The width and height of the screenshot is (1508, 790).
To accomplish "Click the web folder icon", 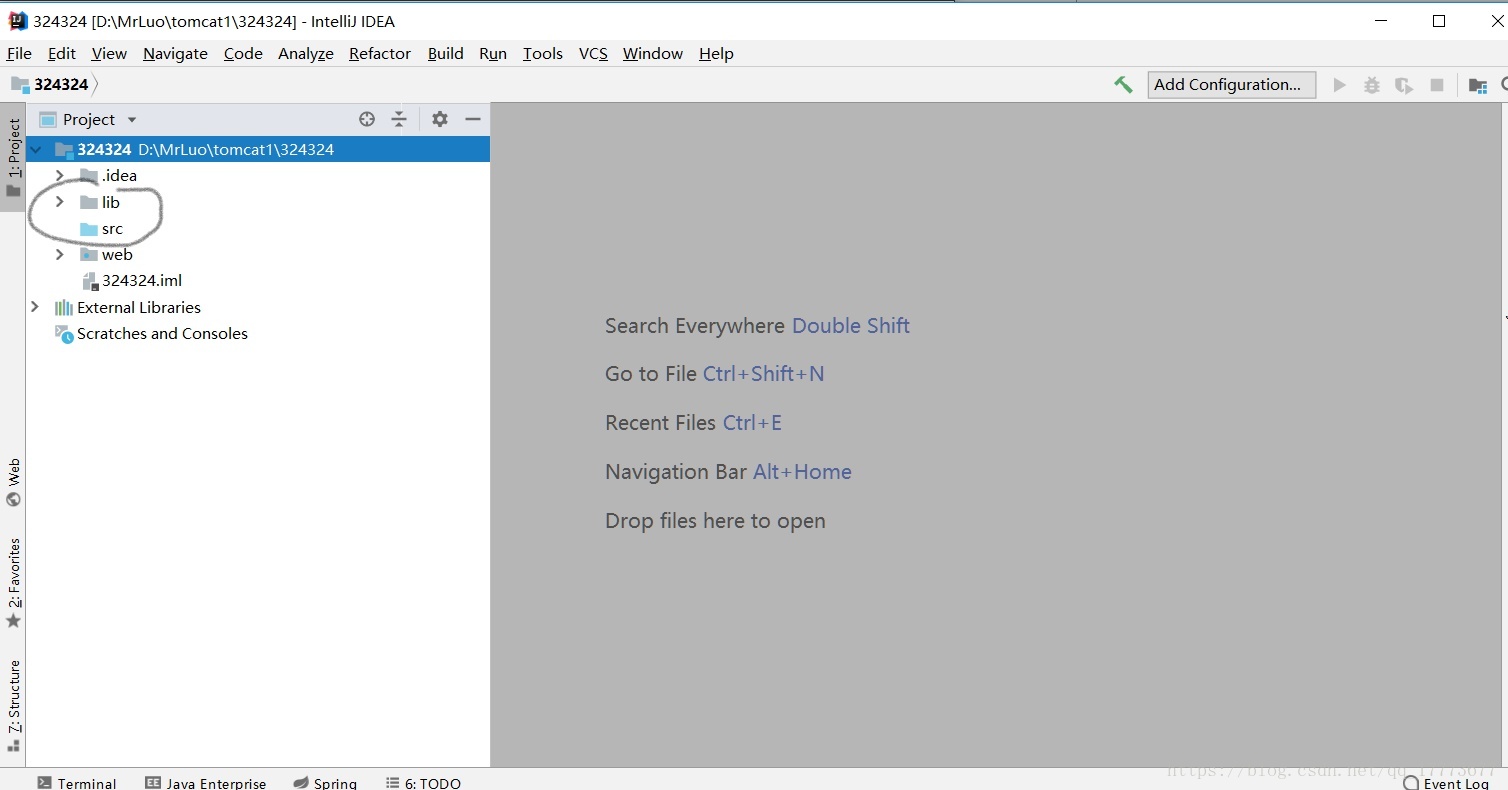I will (89, 255).
